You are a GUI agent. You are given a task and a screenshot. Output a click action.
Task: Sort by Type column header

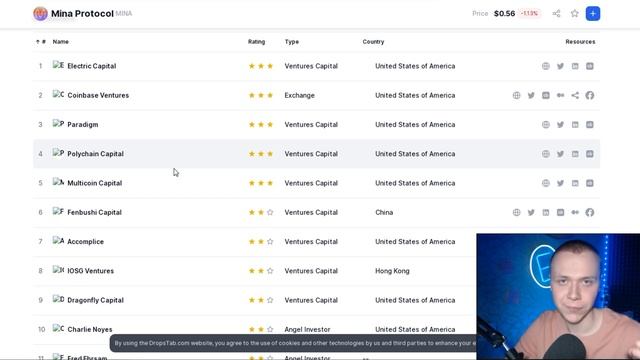[x=292, y=42]
